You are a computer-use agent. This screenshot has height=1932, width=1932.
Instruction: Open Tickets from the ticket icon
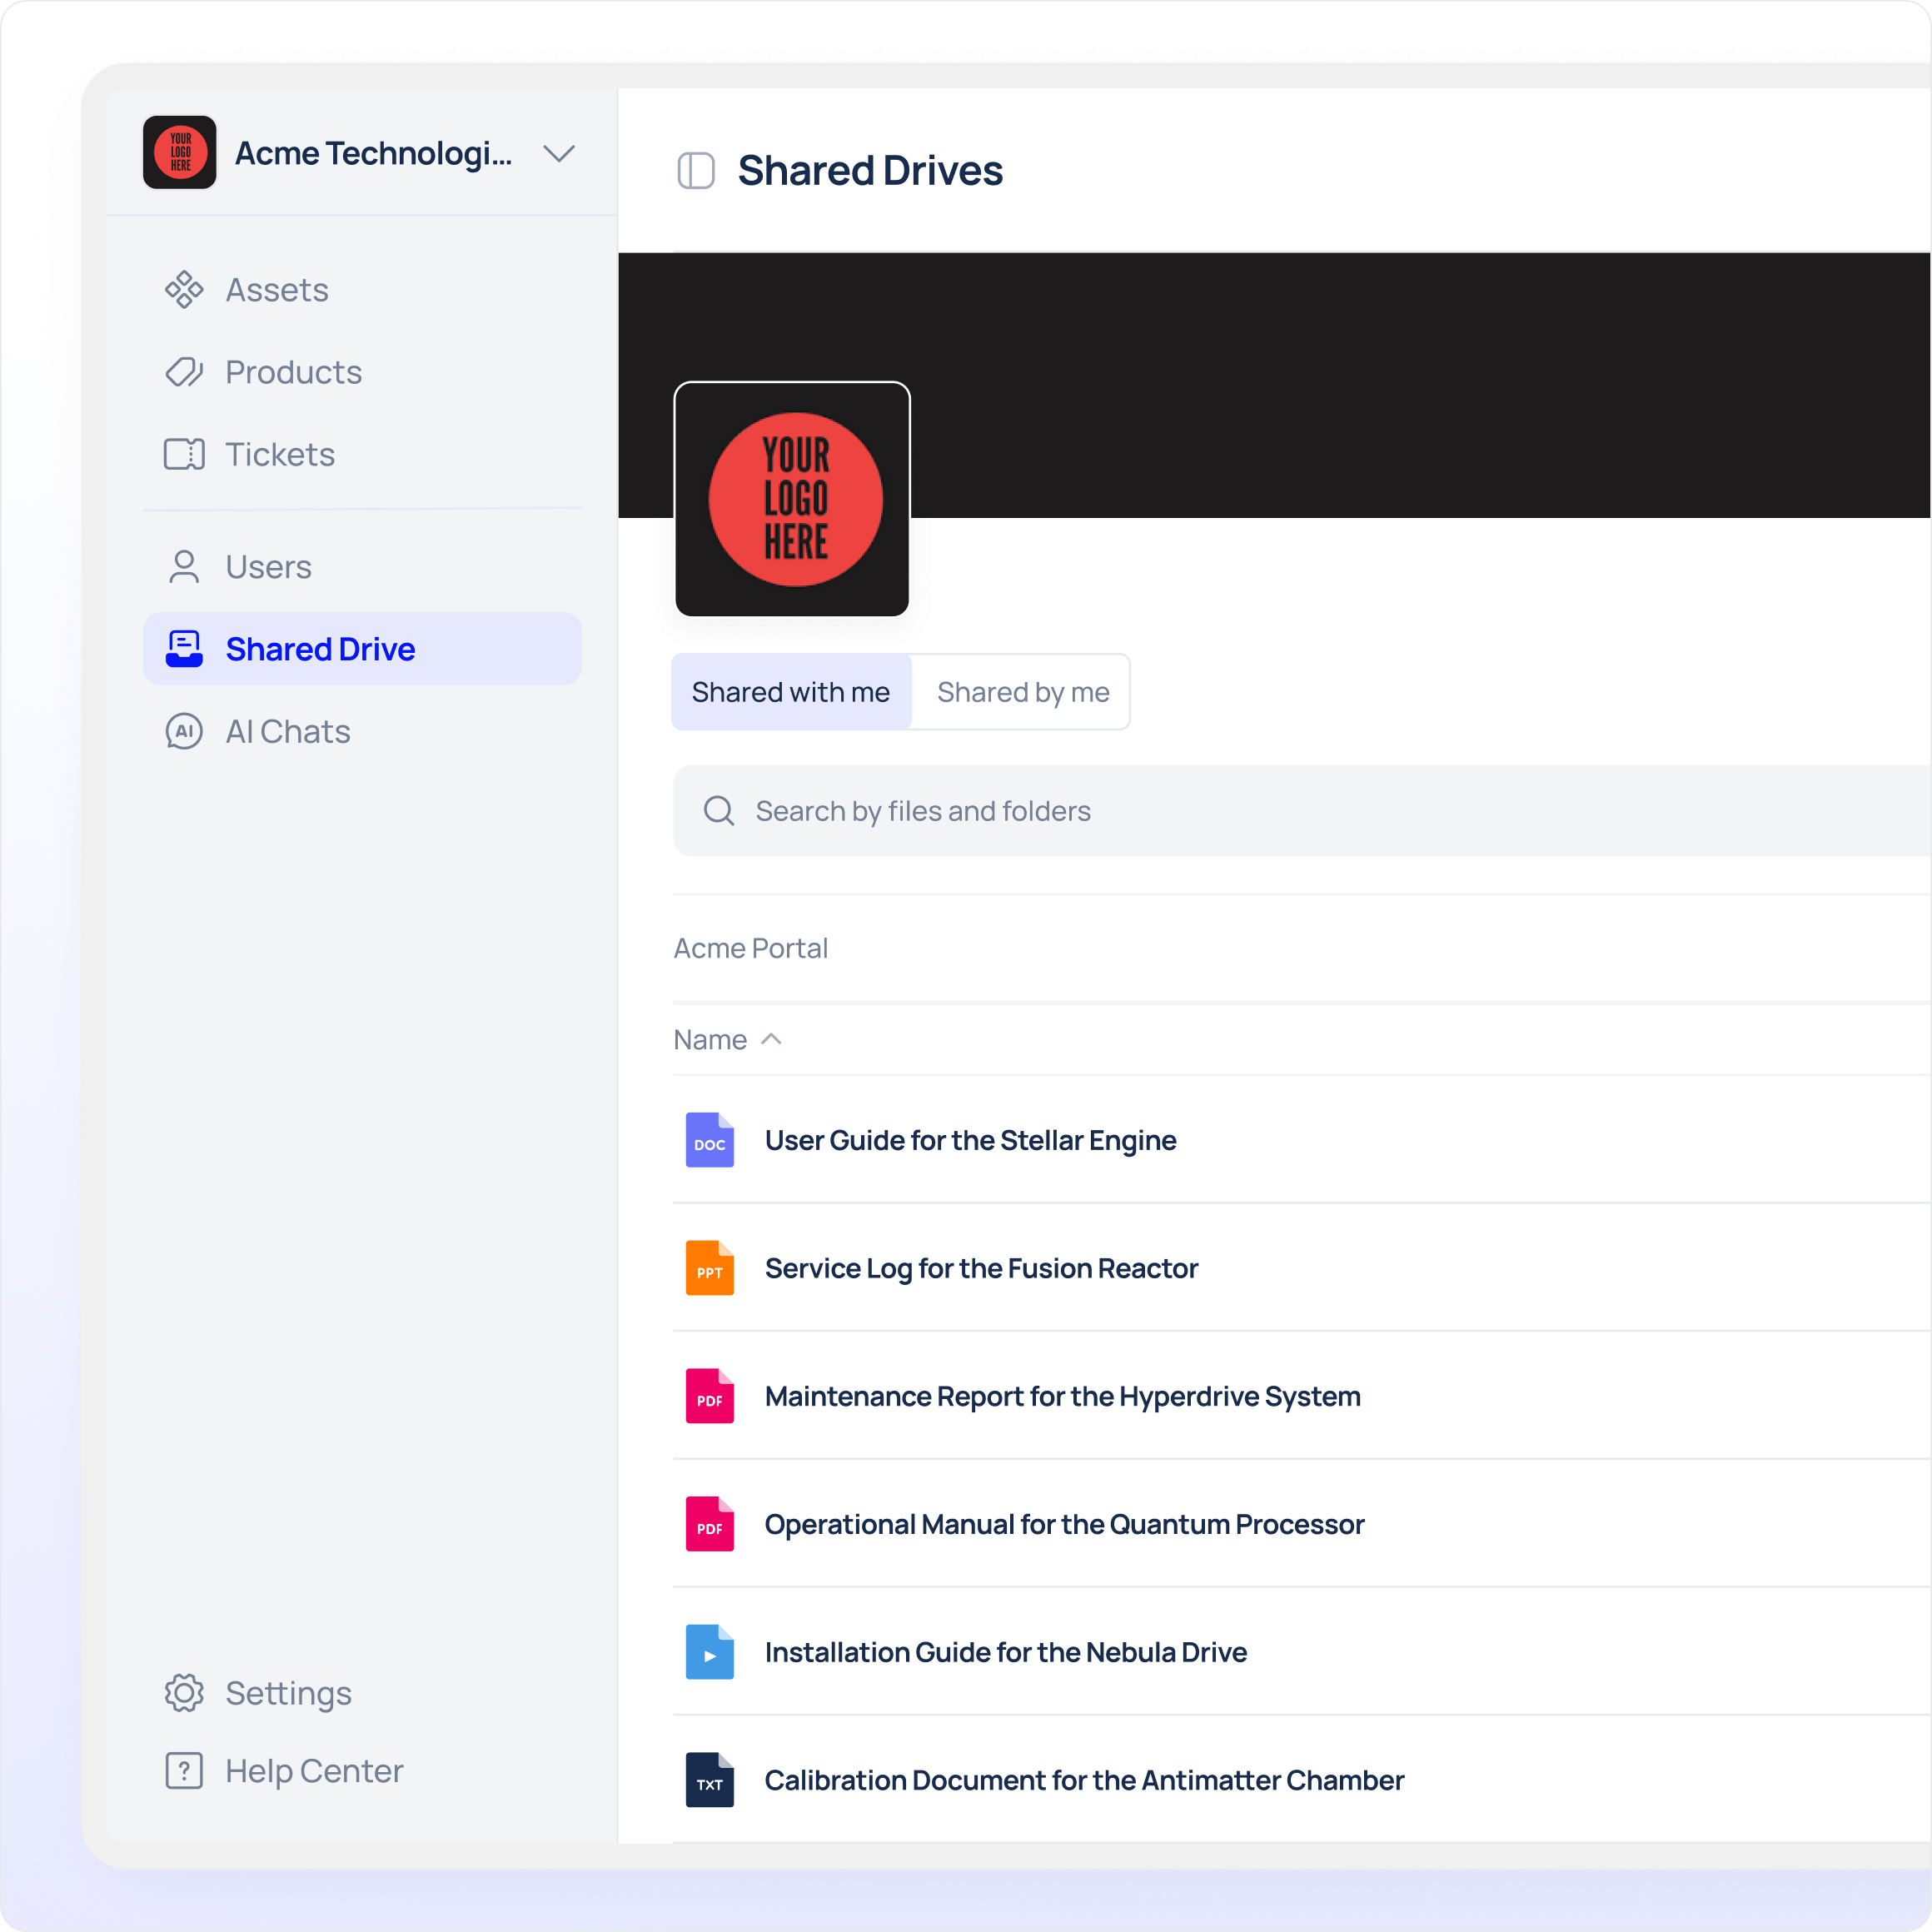tap(184, 454)
